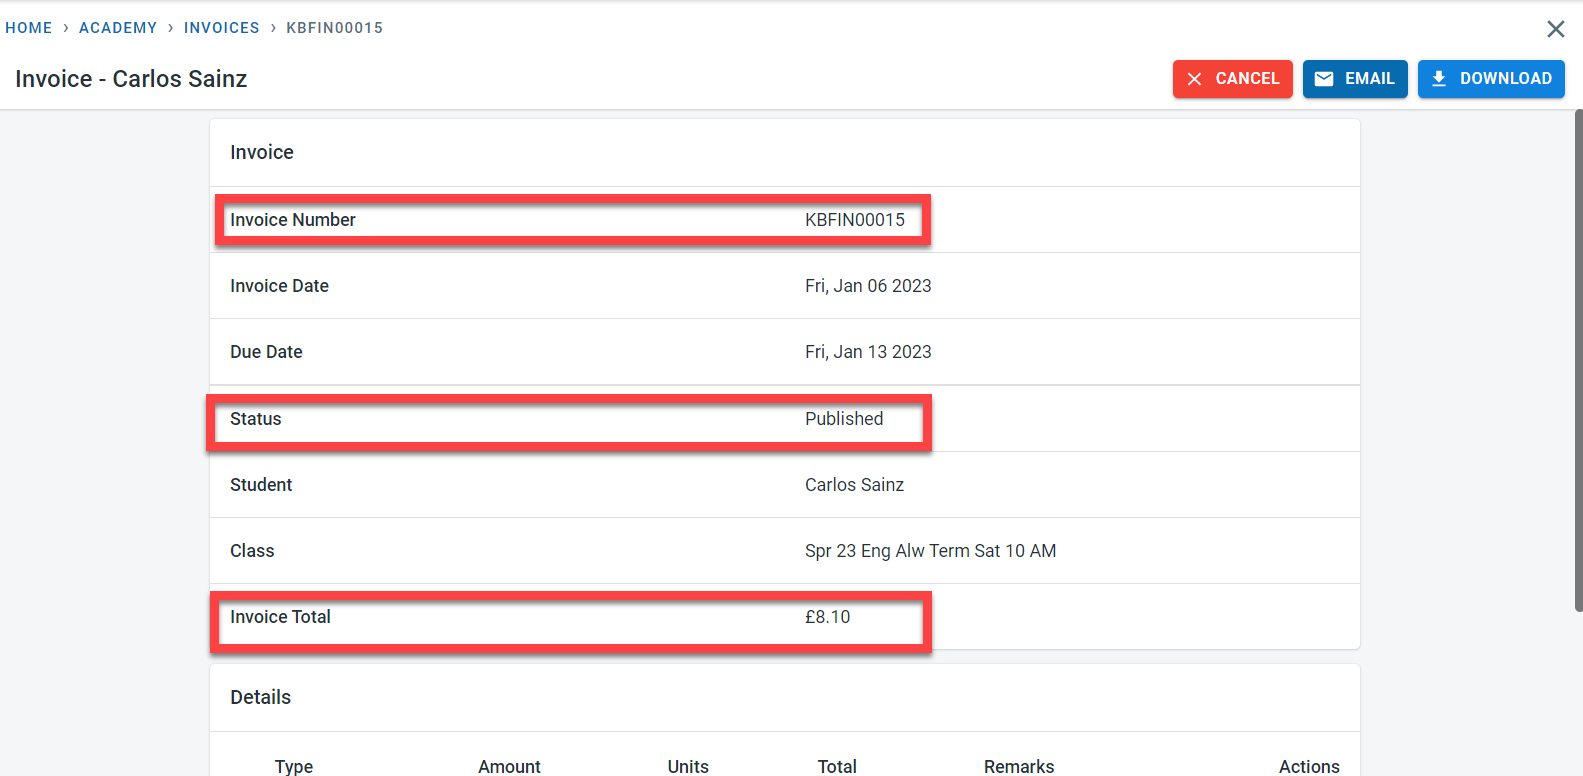Click the Units column header

click(x=688, y=766)
